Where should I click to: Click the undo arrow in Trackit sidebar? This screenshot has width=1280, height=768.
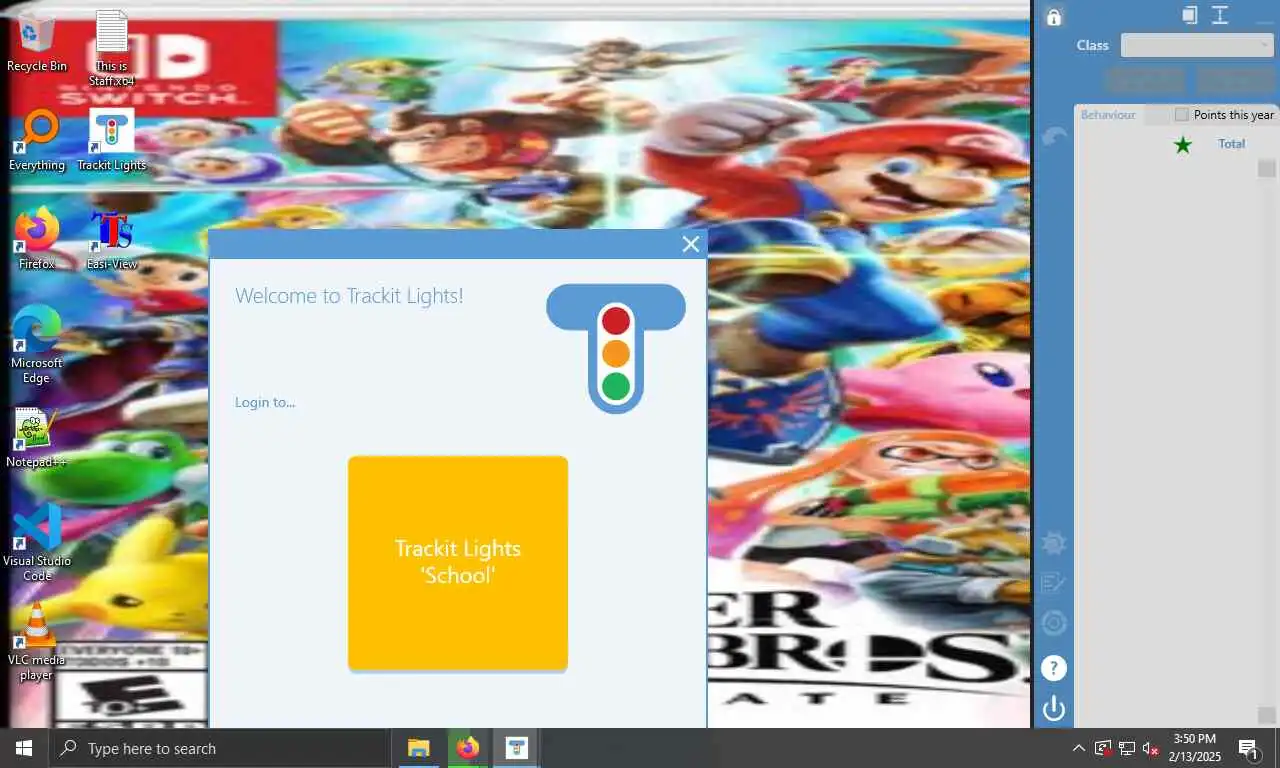(x=1054, y=137)
